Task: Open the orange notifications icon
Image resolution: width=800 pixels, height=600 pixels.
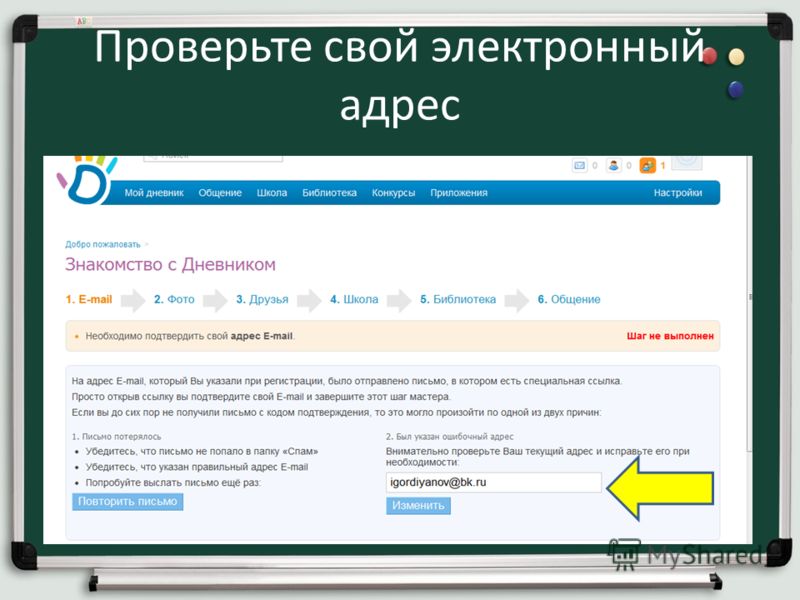Action: click(x=647, y=165)
